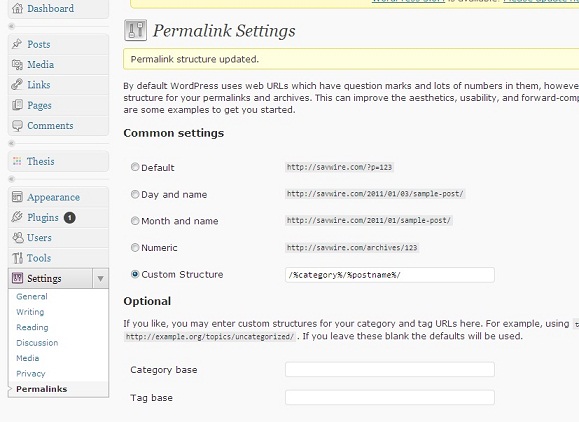Click the Media icon in sidebar
Screen dimensions: 579x422
tap(17, 65)
